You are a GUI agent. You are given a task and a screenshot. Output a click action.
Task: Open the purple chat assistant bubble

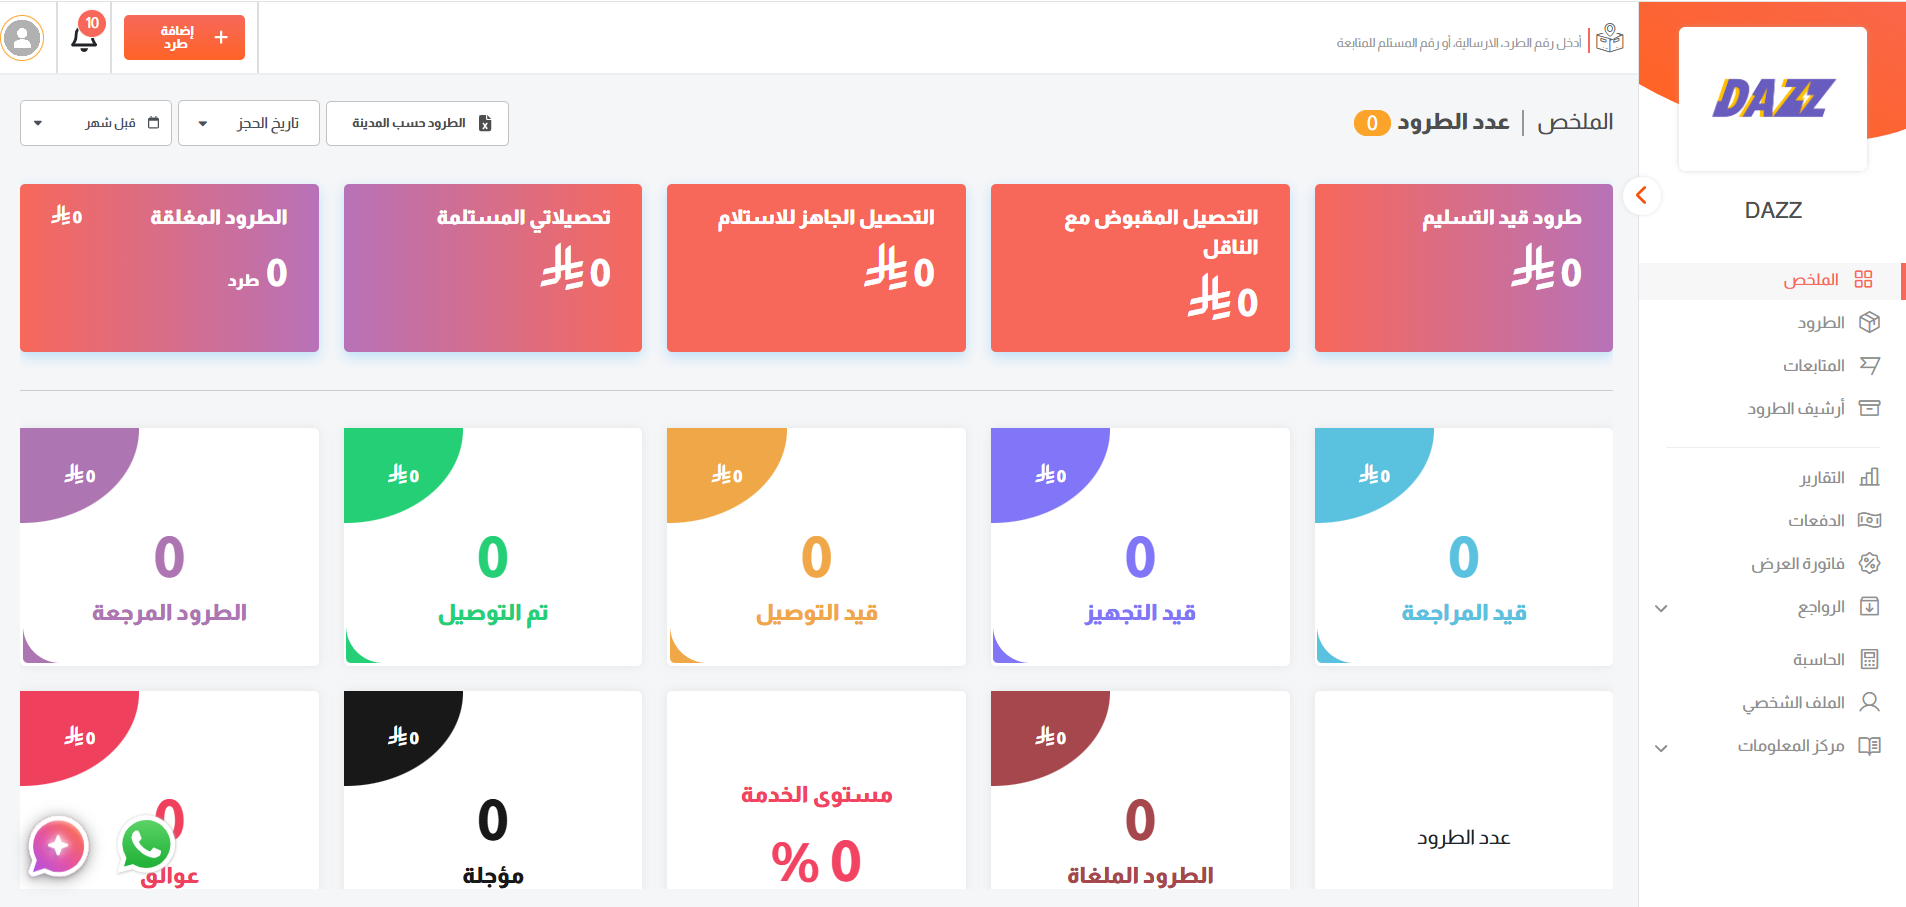click(58, 846)
